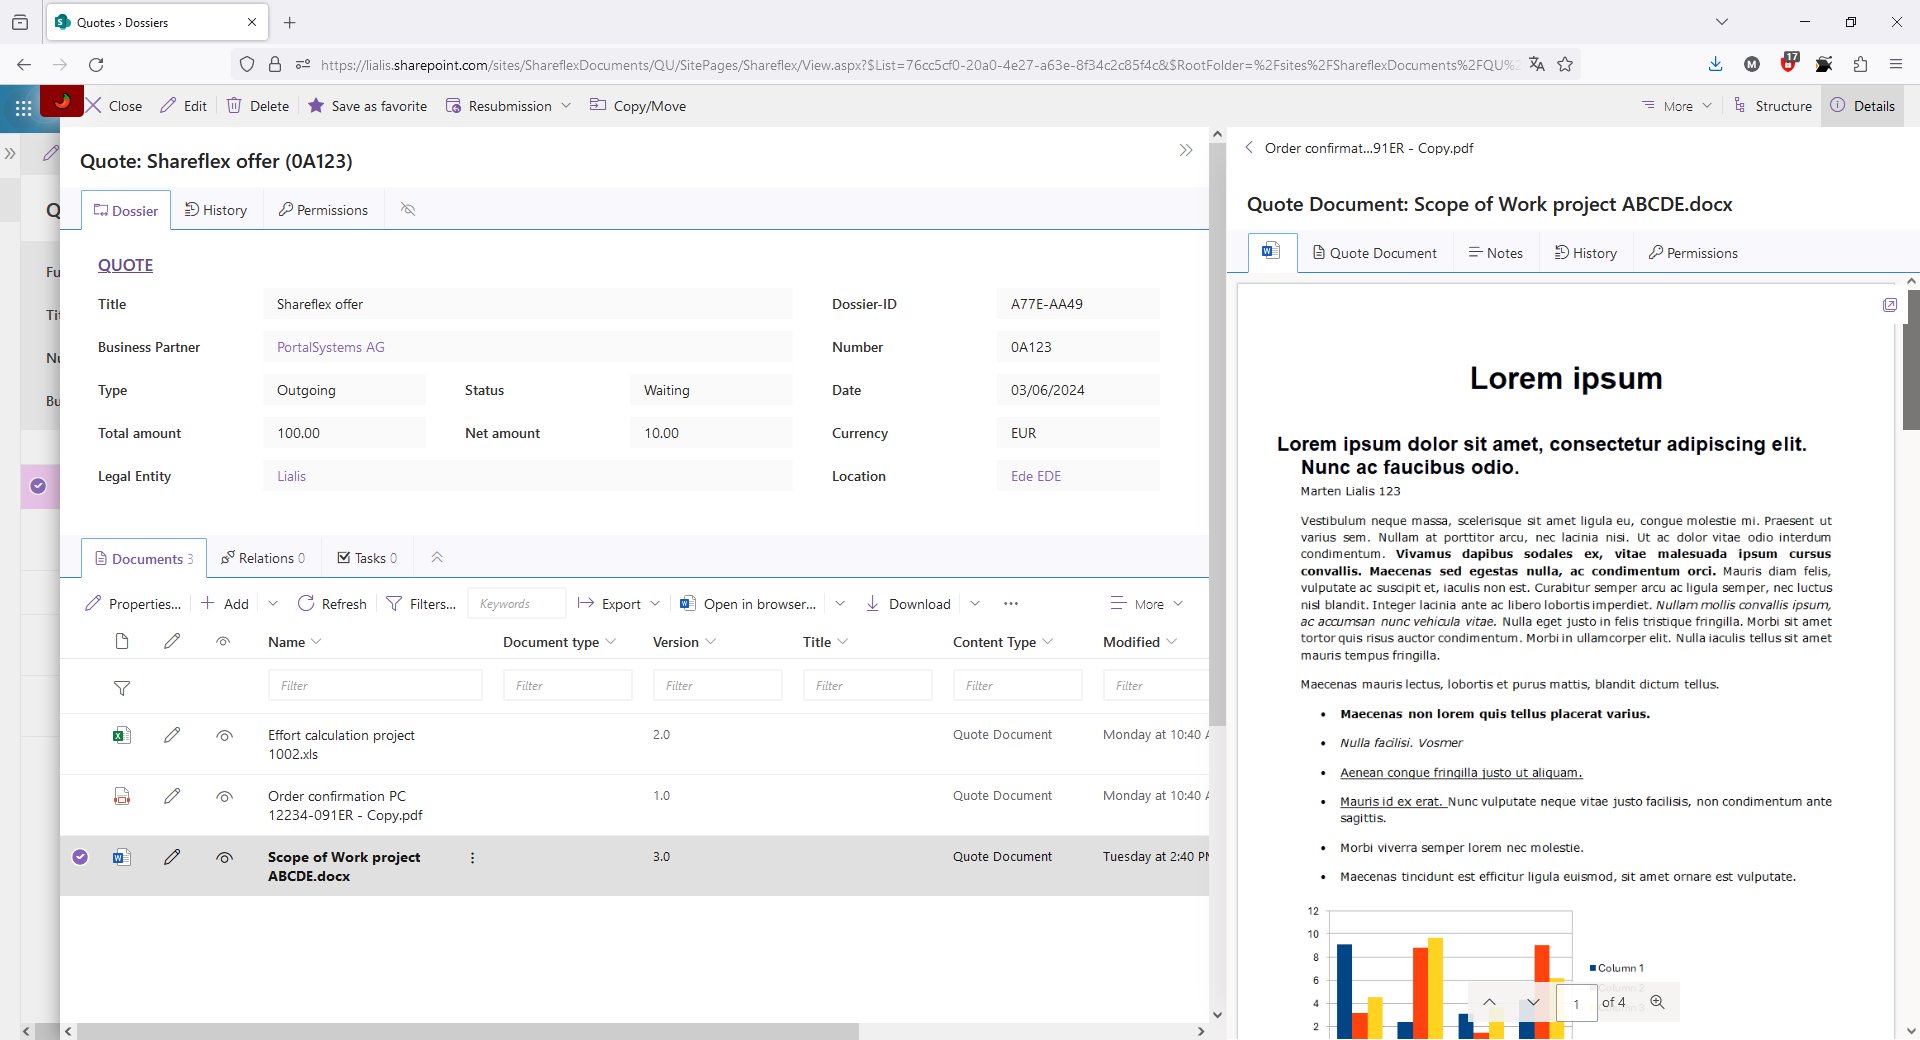Select the Refresh icon above the document list
Screen dimensions: 1920x1040
307,603
